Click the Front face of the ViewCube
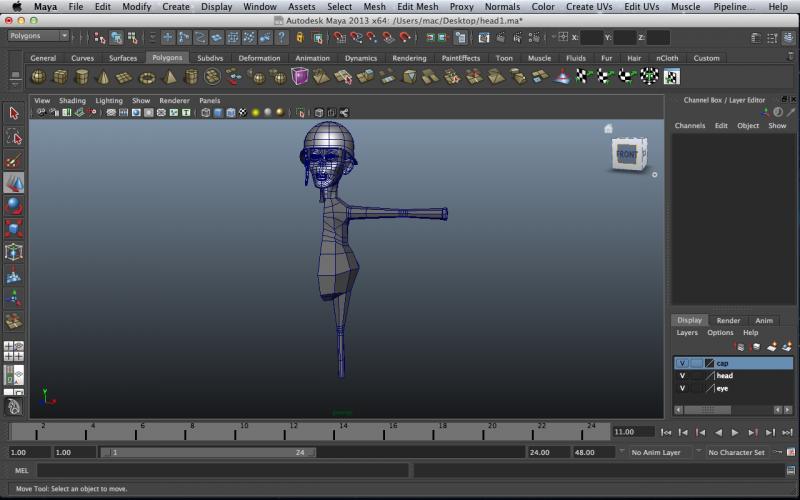 [626, 155]
